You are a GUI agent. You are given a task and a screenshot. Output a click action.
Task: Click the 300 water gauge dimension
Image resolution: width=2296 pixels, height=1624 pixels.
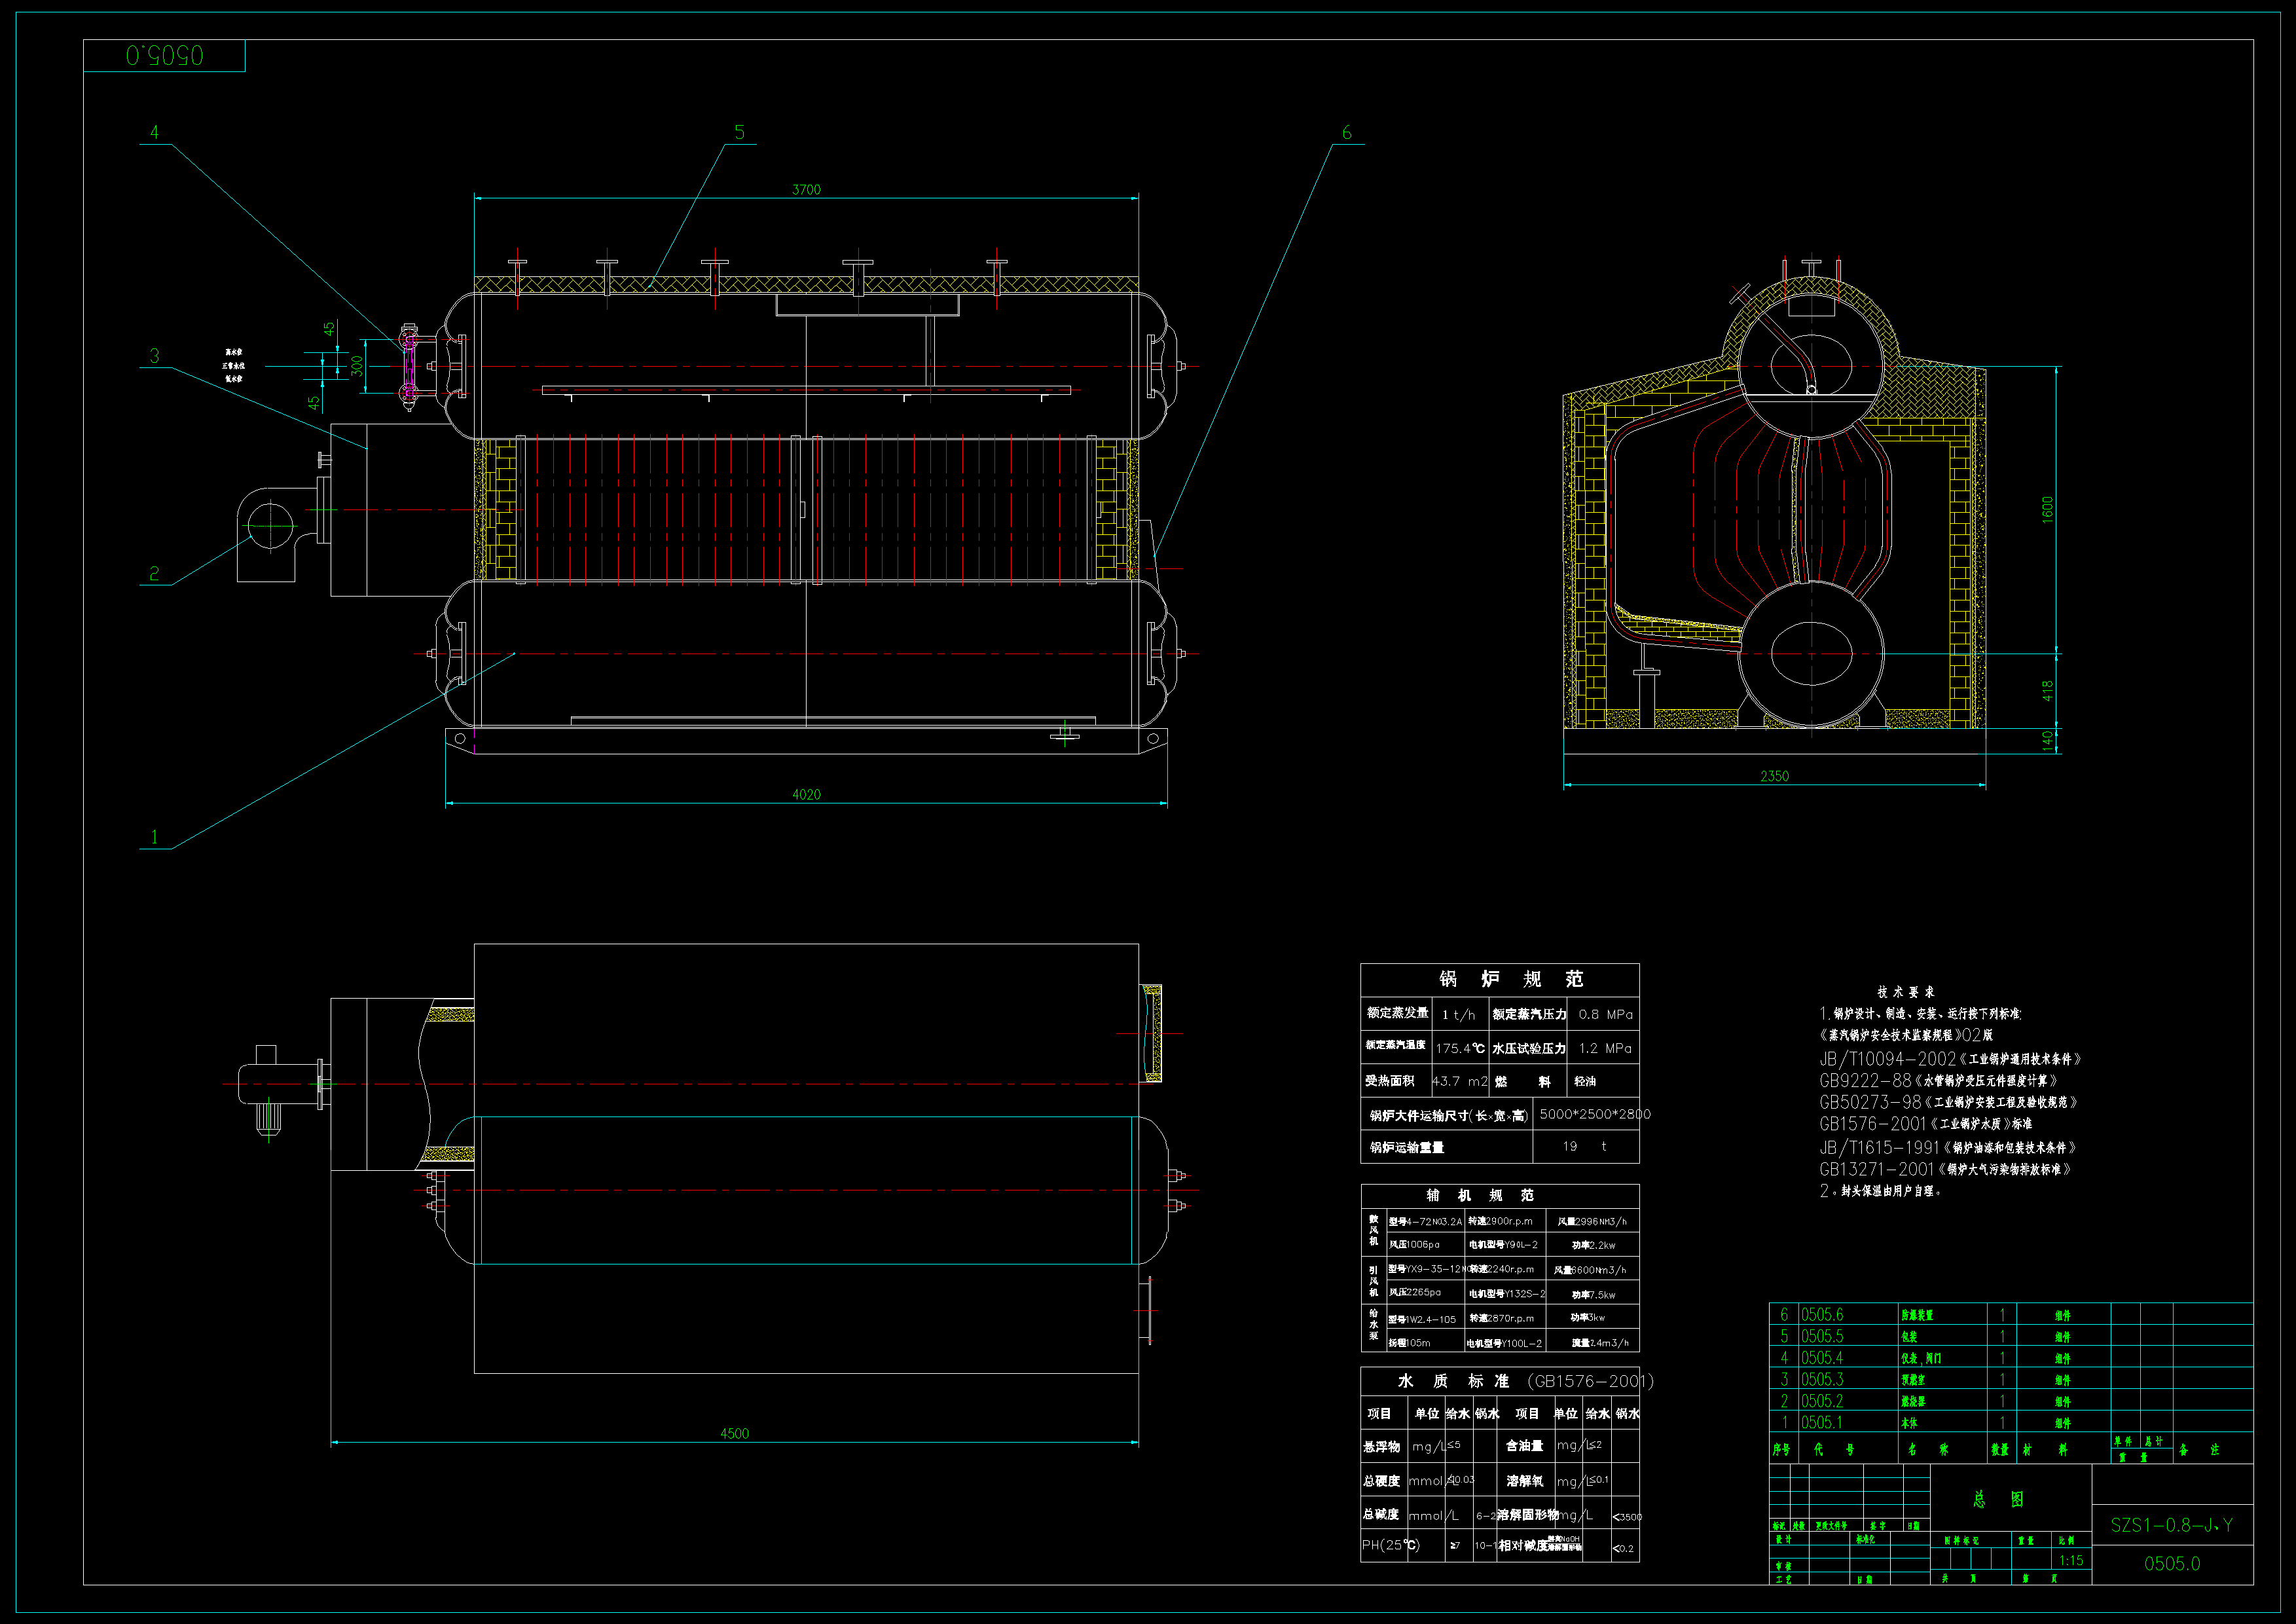pyautogui.click(x=357, y=366)
